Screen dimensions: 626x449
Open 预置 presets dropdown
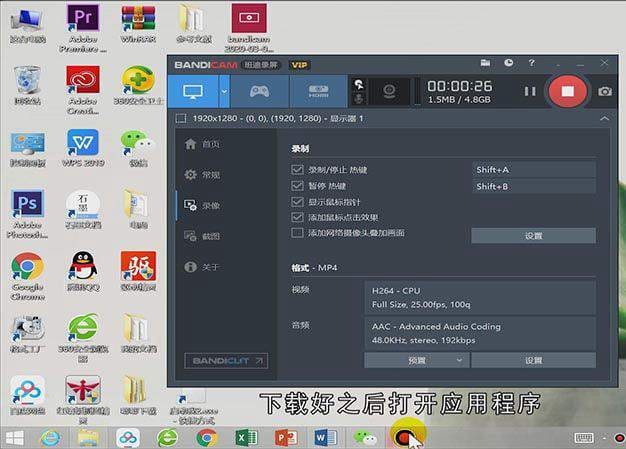[416, 360]
